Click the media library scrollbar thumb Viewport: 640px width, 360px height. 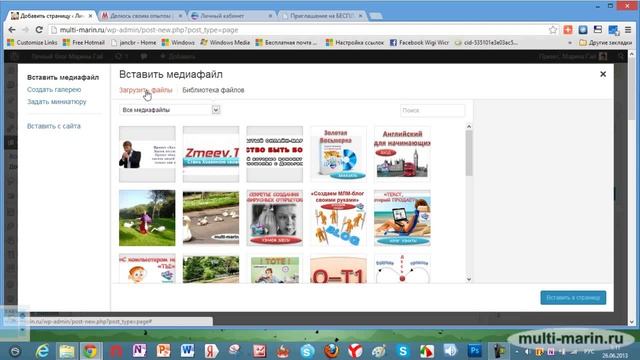469,153
